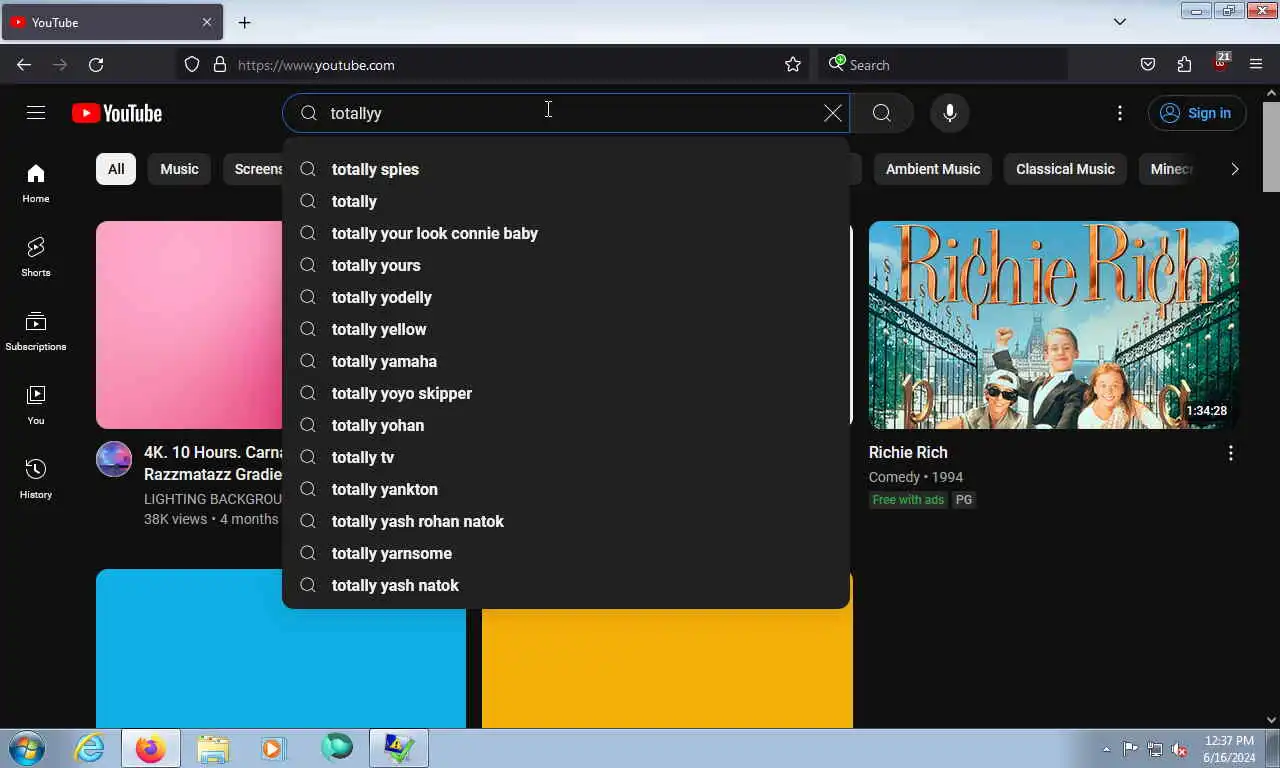Open the Windows Start menu
Screen dimensions: 1280x768
pyautogui.click(x=26, y=748)
